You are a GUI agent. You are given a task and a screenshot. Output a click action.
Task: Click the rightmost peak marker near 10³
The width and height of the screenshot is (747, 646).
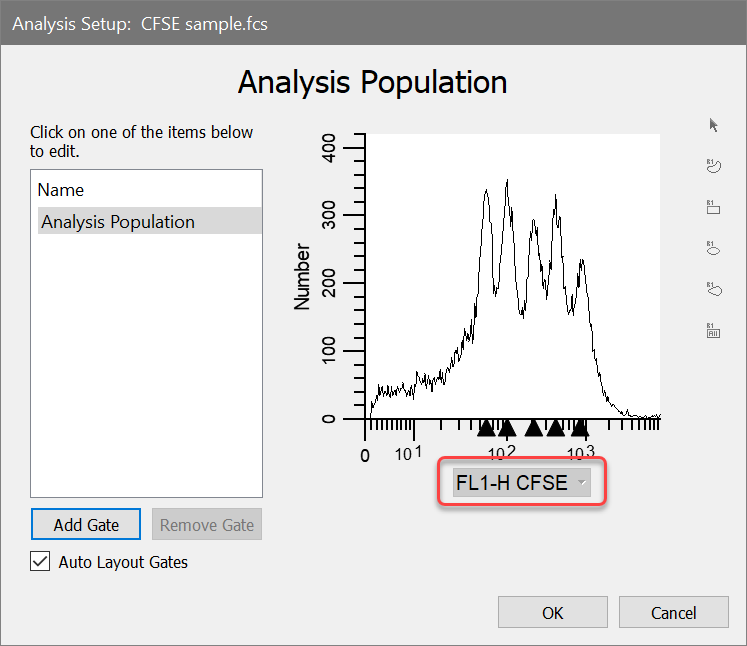point(580,429)
